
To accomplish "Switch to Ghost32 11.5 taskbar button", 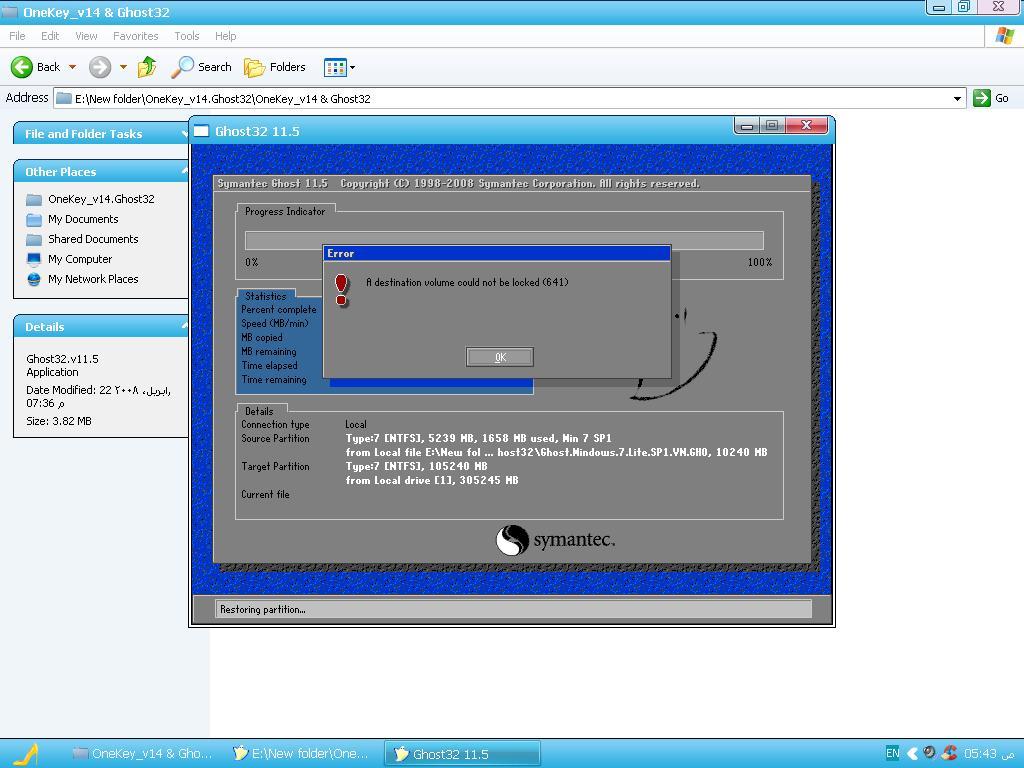I will point(462,754).
